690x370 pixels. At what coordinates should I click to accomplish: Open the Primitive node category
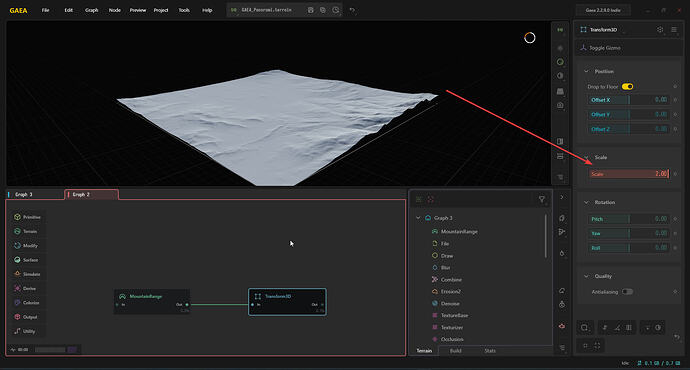point(27,217)
